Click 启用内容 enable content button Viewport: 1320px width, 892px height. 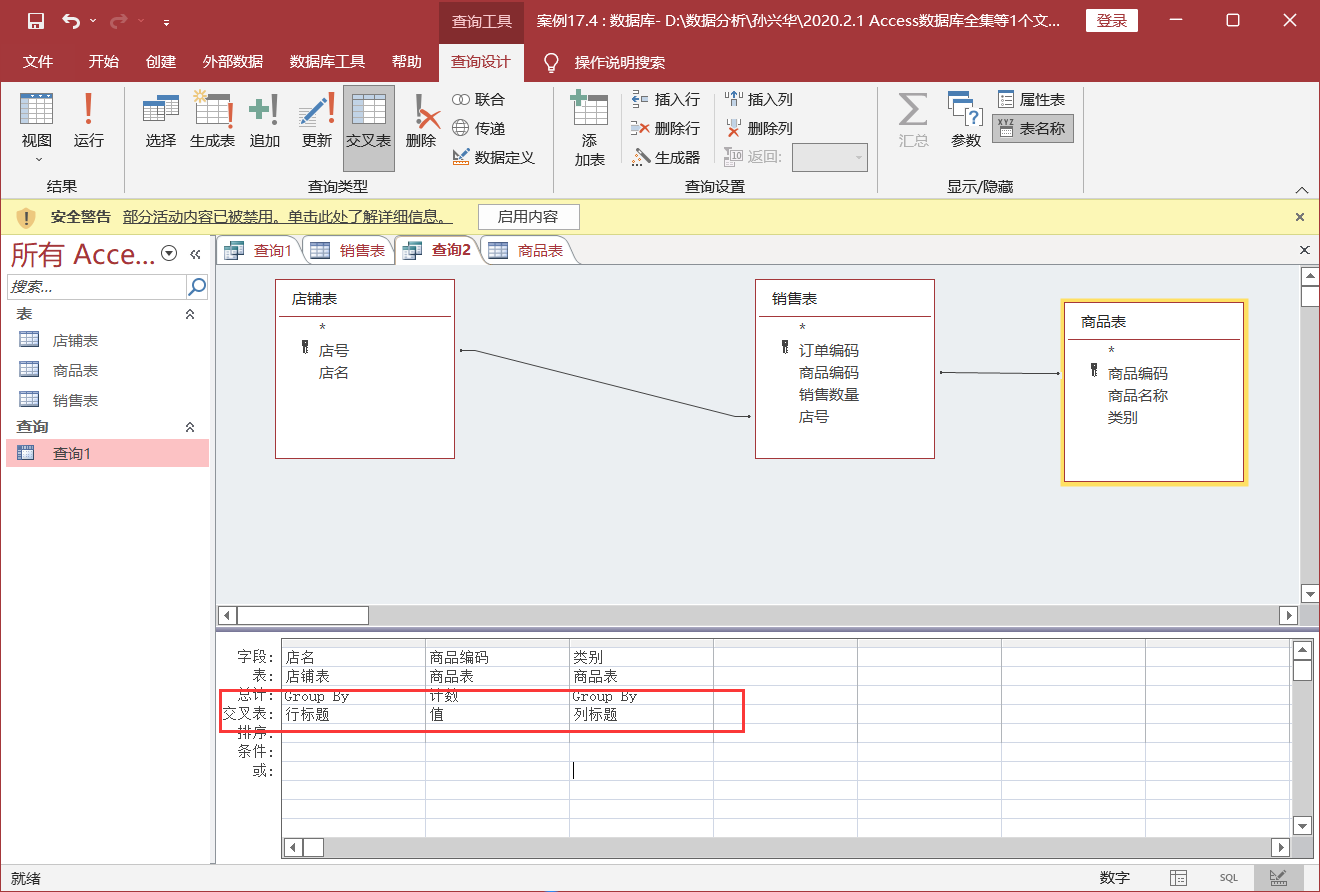click(x=528, y=216)
